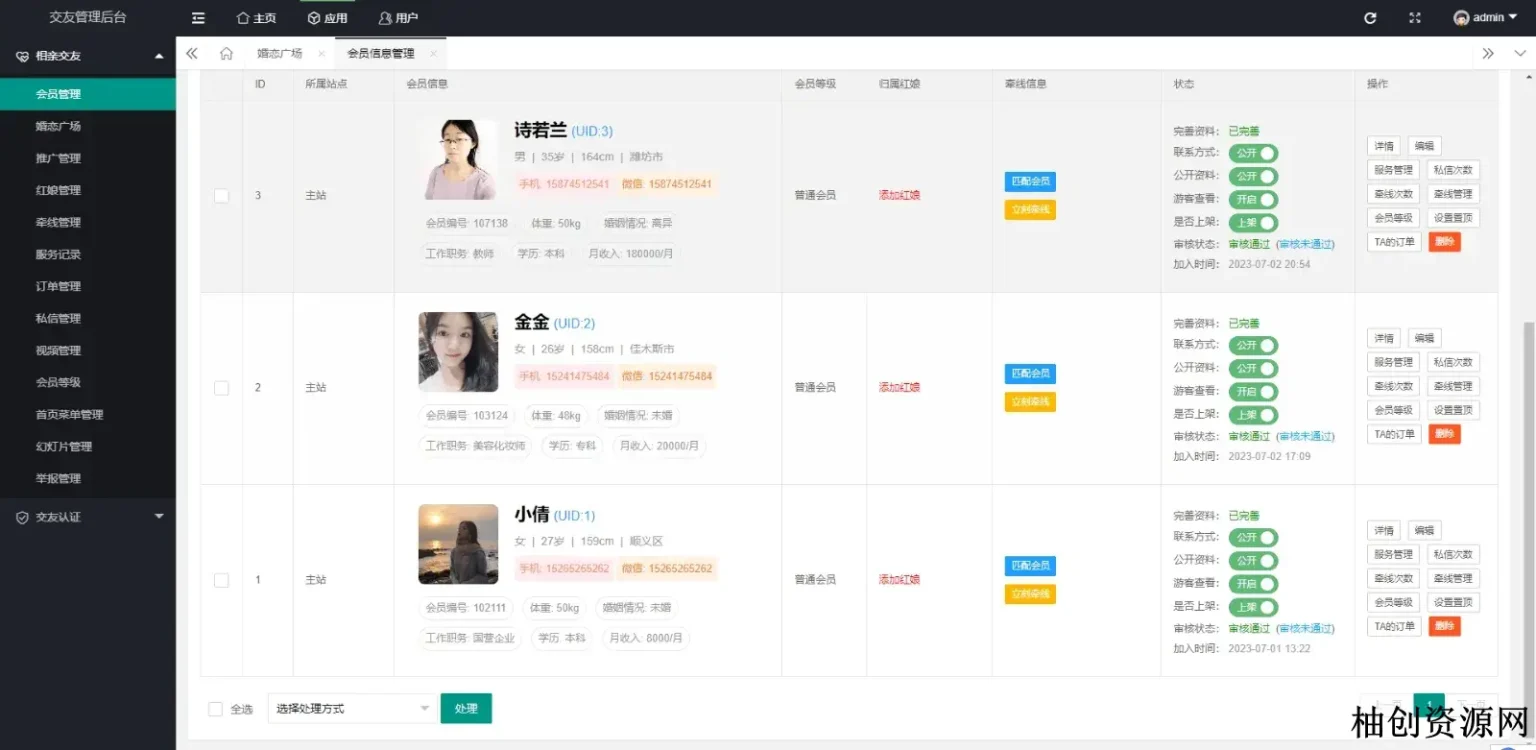Toggle 联系方式 switch for 诗若兰

[1253, 153]
